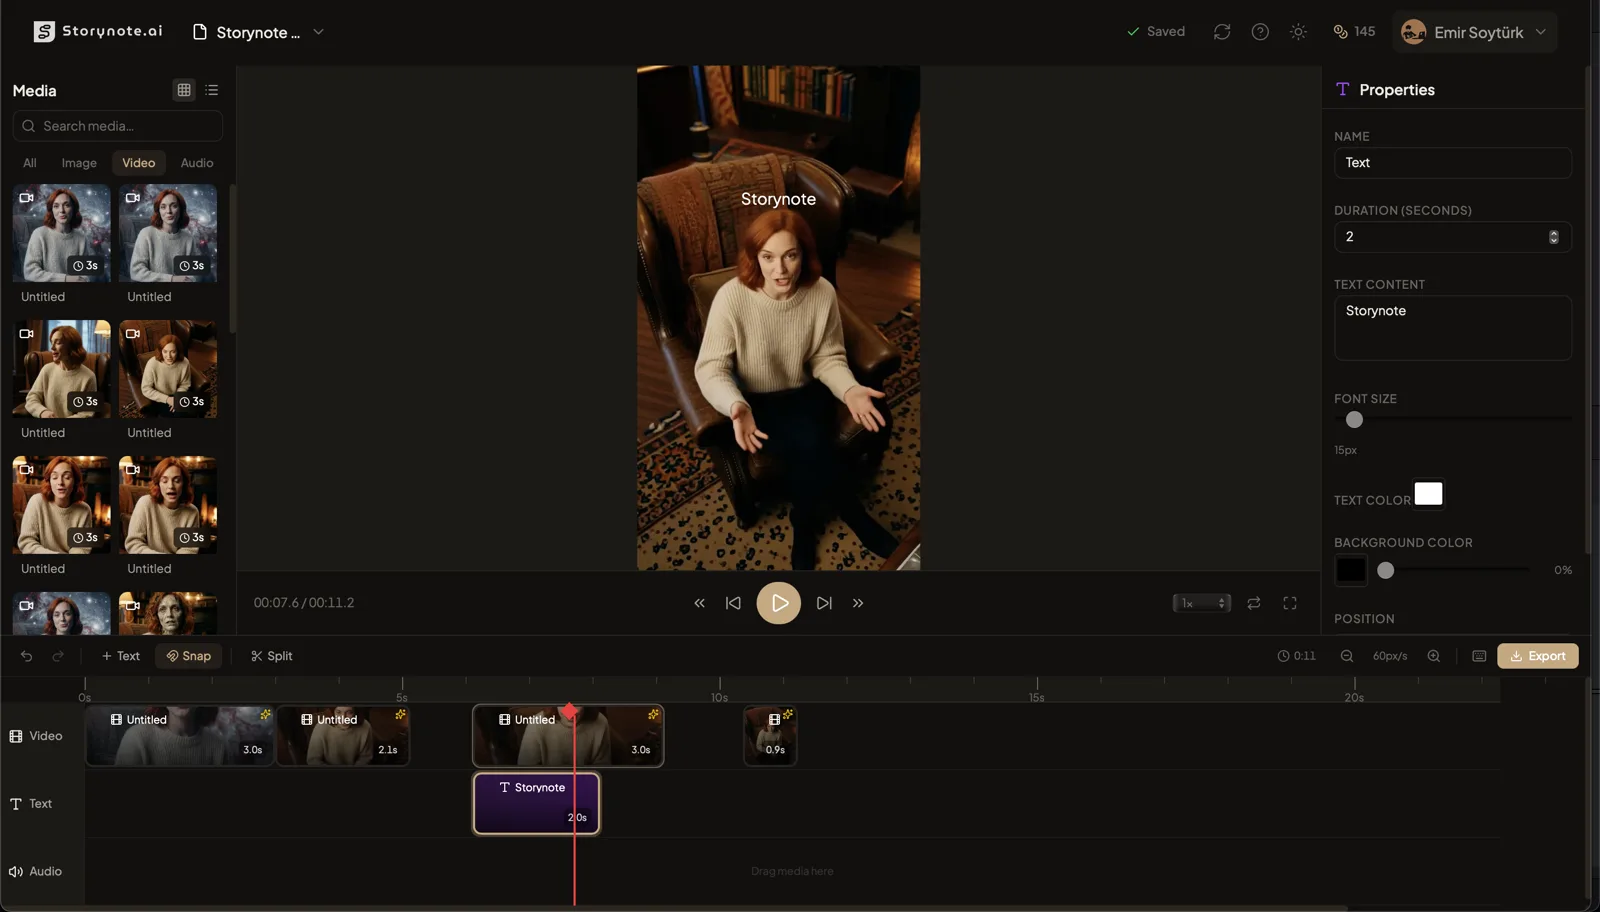Open keyboard shortcuts icon near Export
Viewport: 1600px width, 912px height.
1479,656
